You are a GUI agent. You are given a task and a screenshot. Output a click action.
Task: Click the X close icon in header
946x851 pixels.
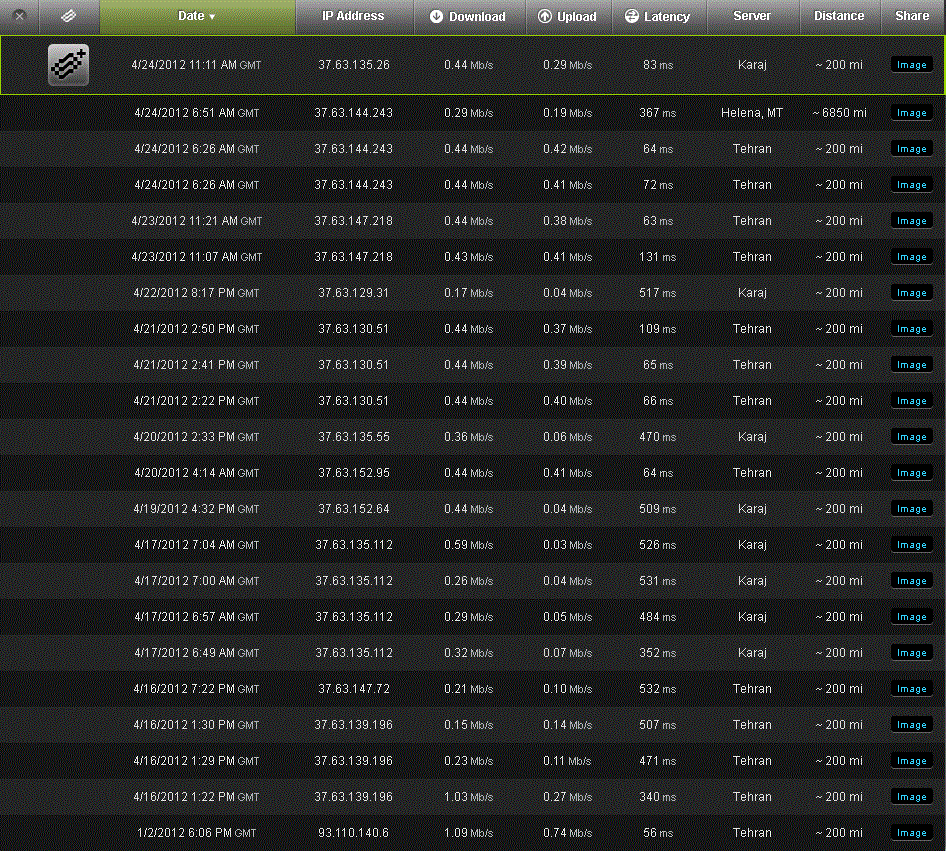[x=19, y=16]
